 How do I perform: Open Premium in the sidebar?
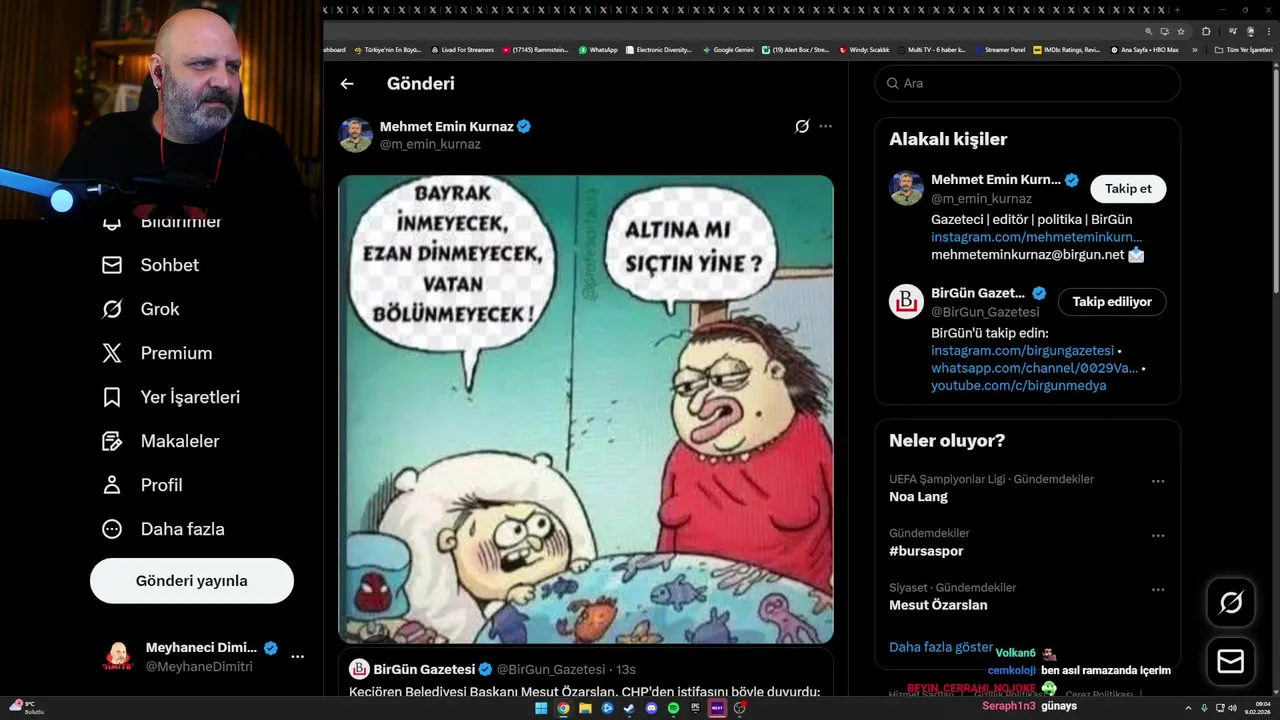(157, 353)
